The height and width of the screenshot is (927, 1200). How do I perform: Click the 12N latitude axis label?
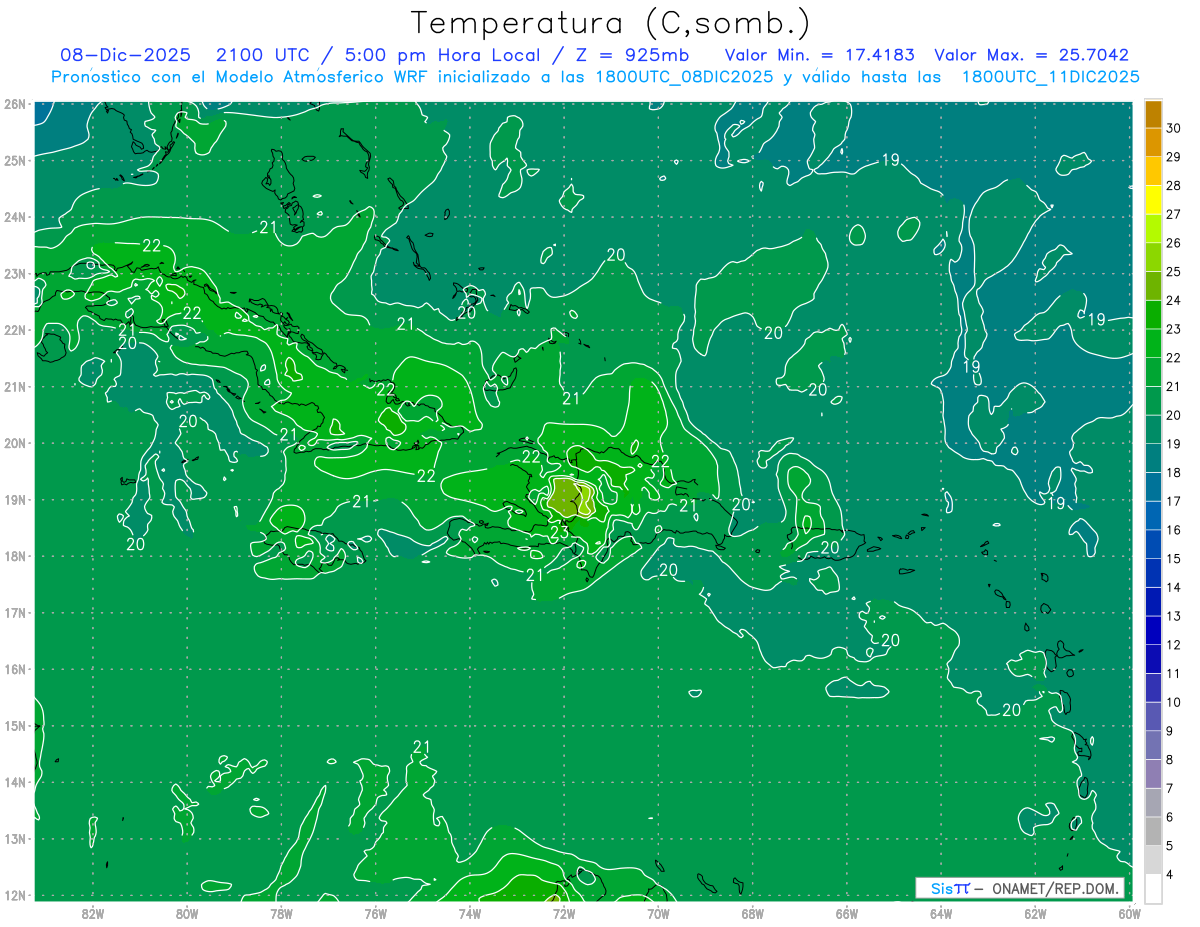pyautogui.click(x=15, y=895)
